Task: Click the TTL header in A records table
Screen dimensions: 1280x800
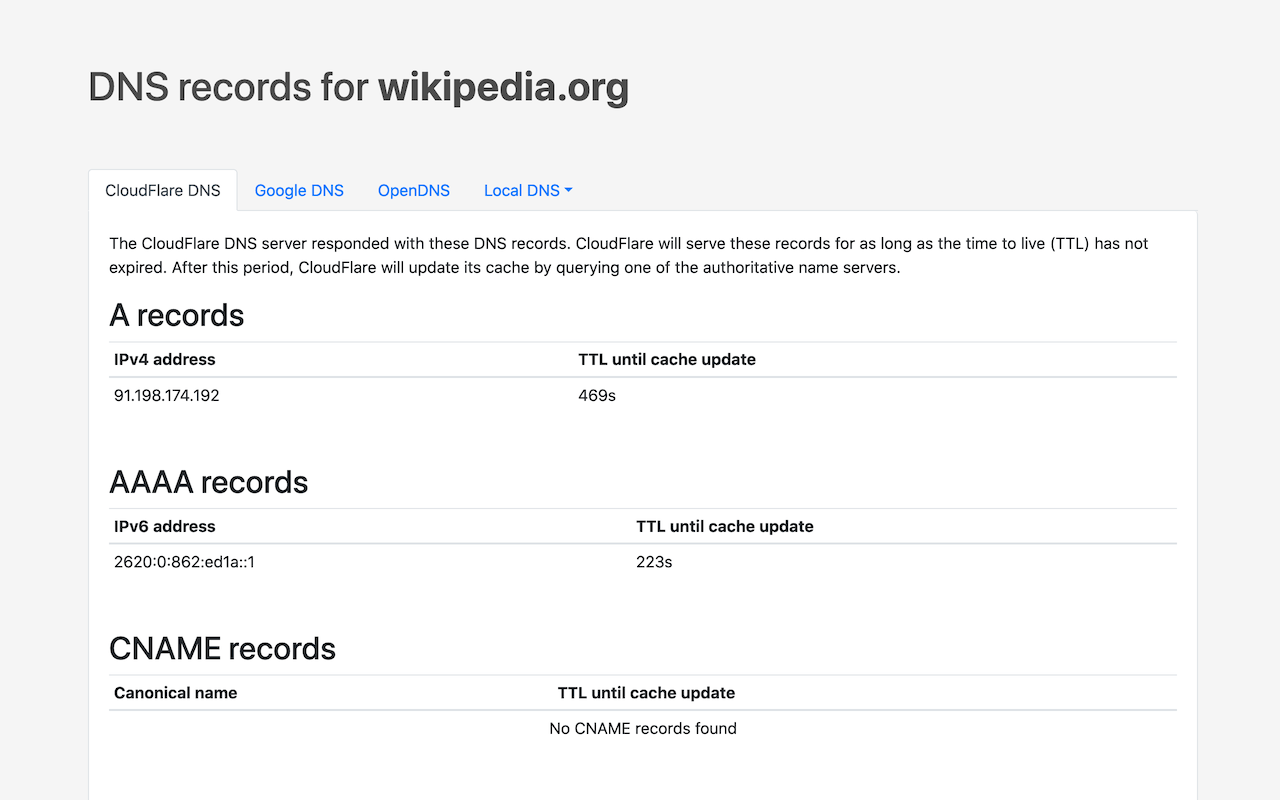Action: [667, 359]
